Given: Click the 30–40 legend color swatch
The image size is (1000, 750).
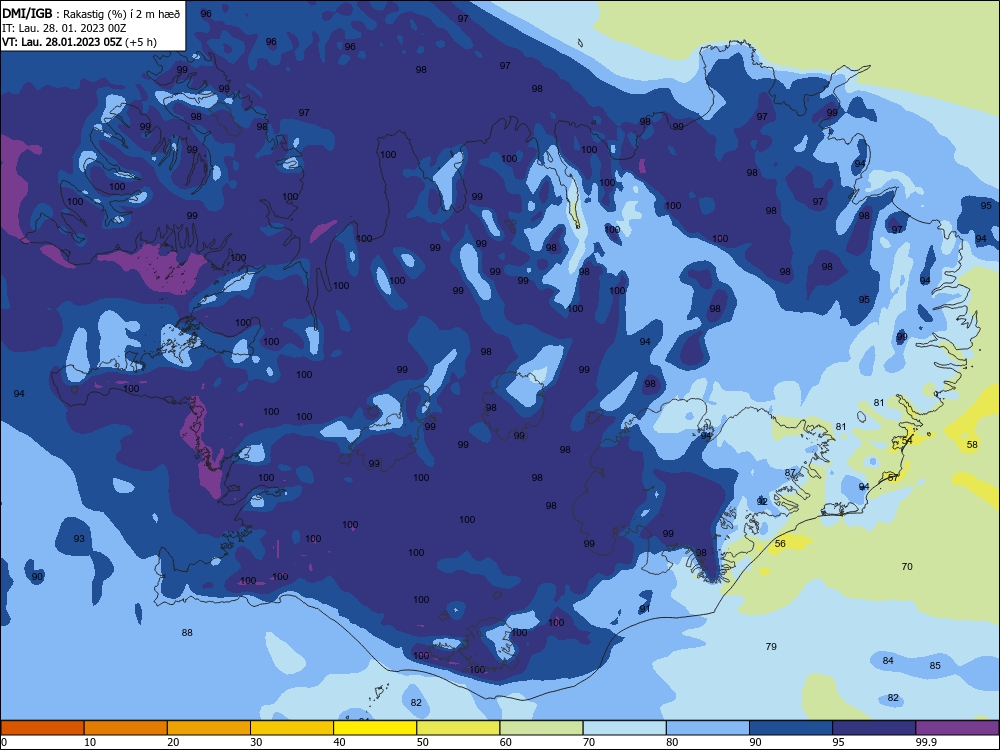Looking at the screenshot, I should pyautogui.click(x=292, y=728).
